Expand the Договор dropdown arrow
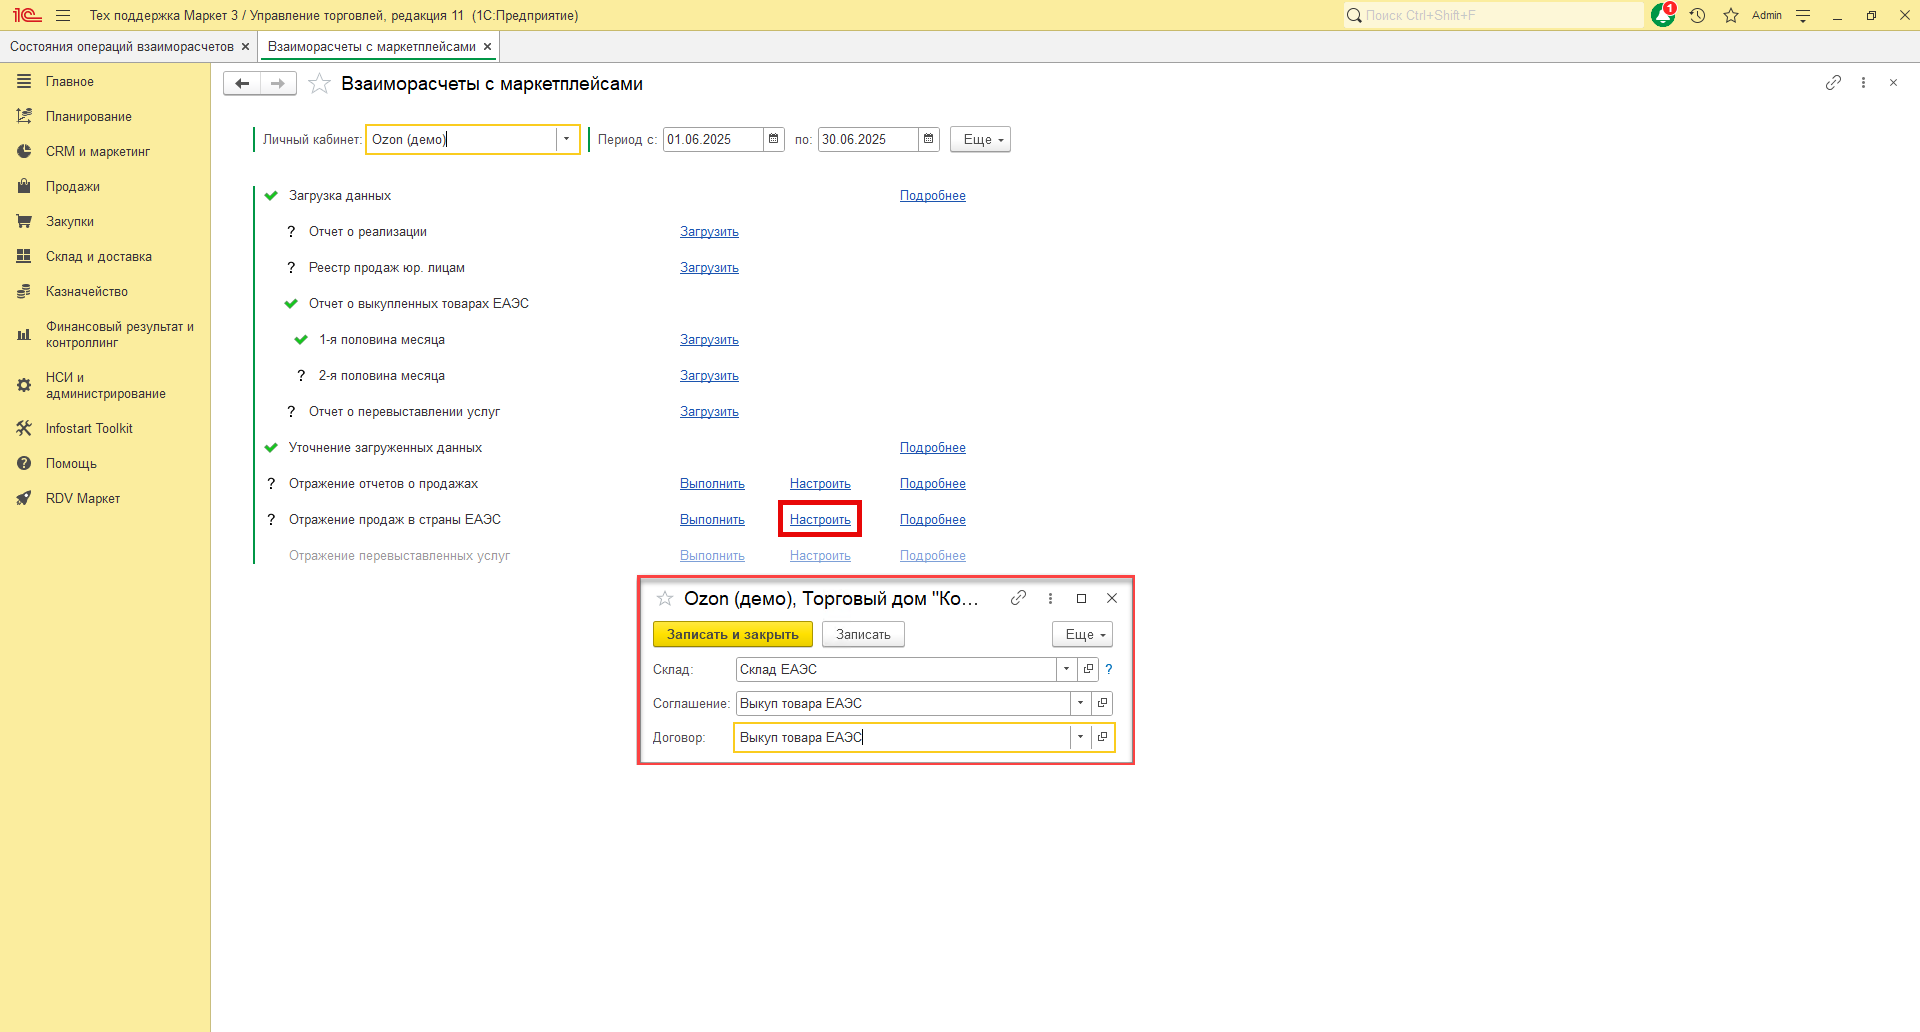 pos(1080,737)
